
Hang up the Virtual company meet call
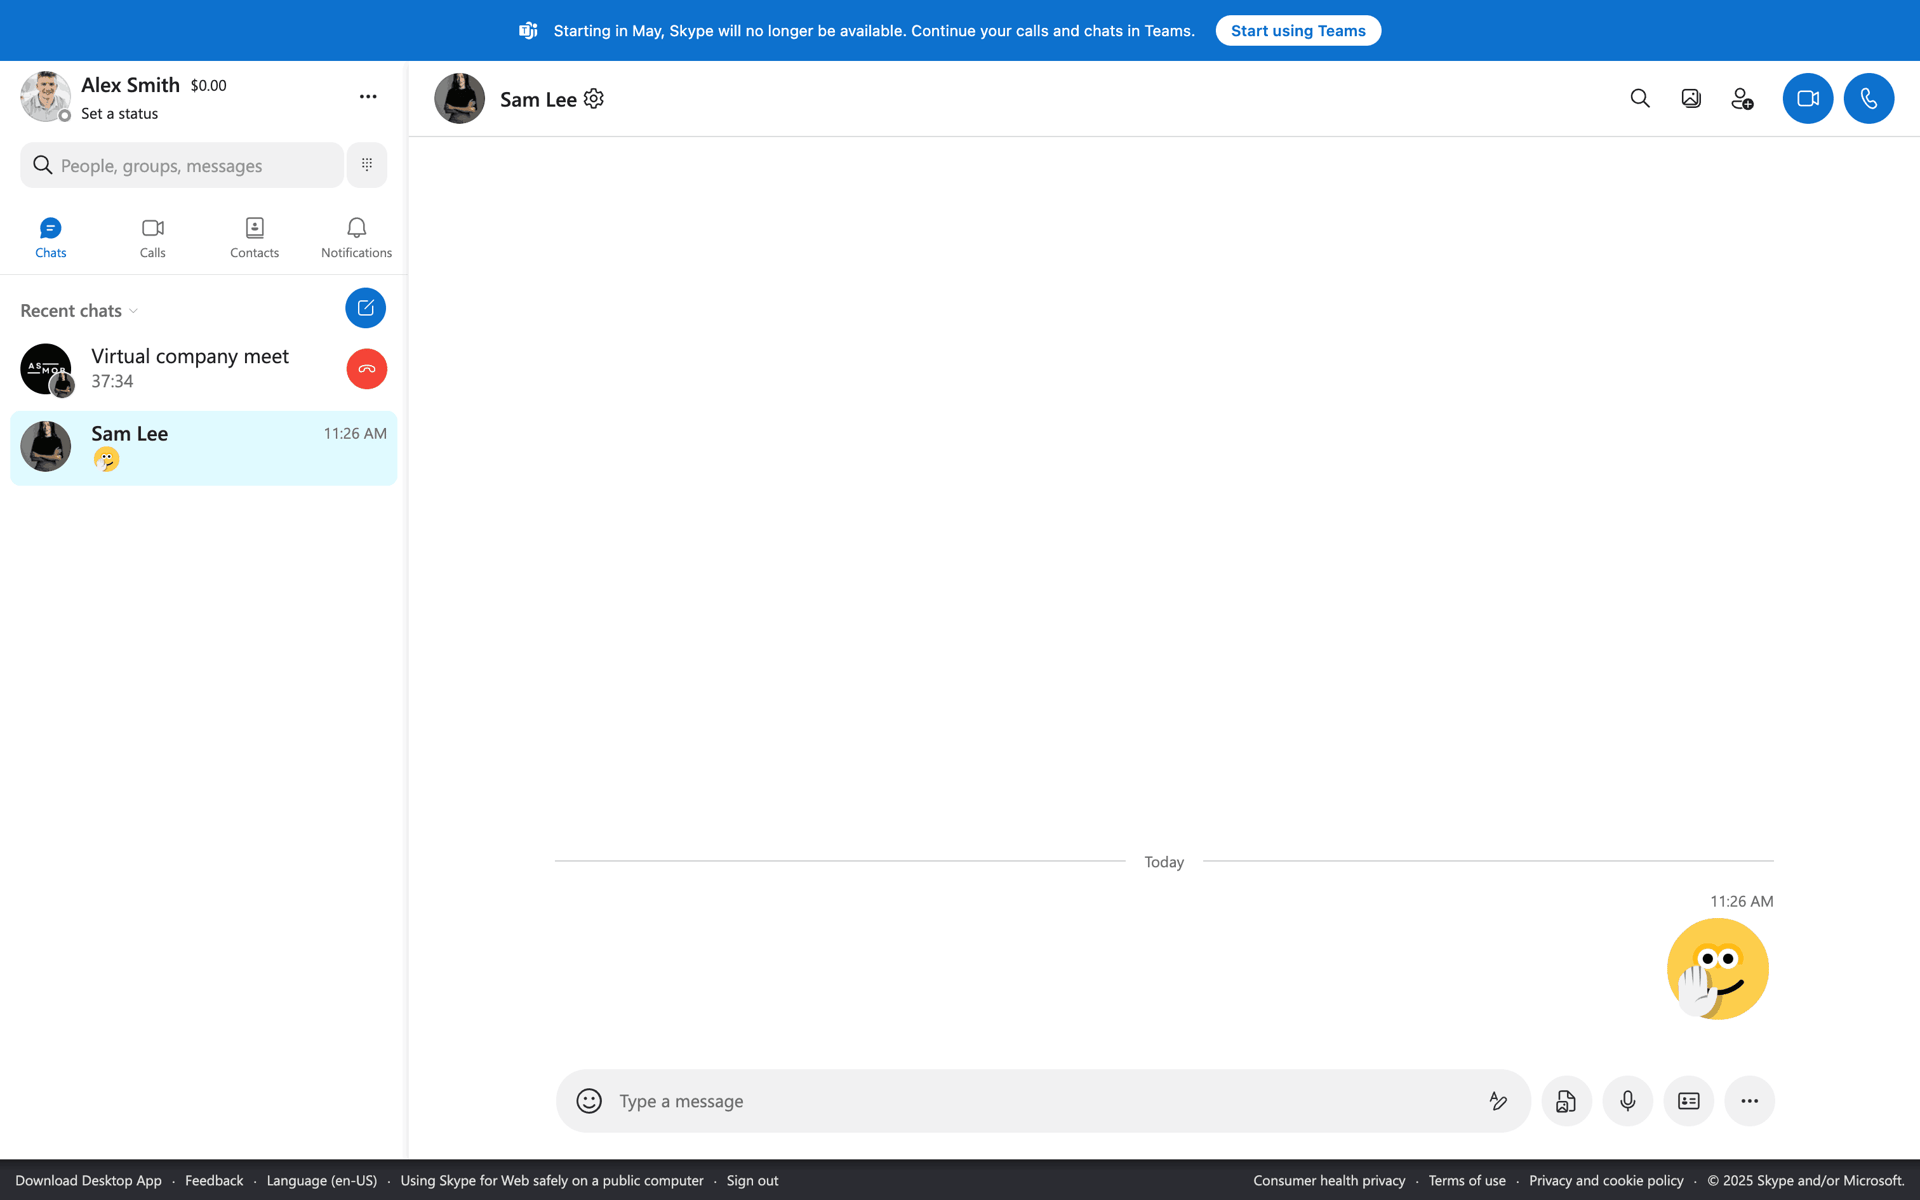click(x=367, y=369)
